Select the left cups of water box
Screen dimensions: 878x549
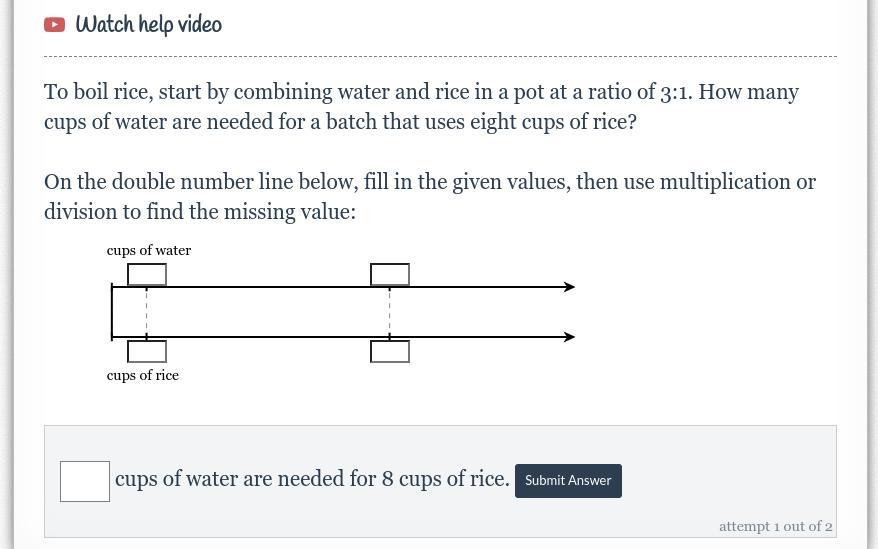(147, 274)
